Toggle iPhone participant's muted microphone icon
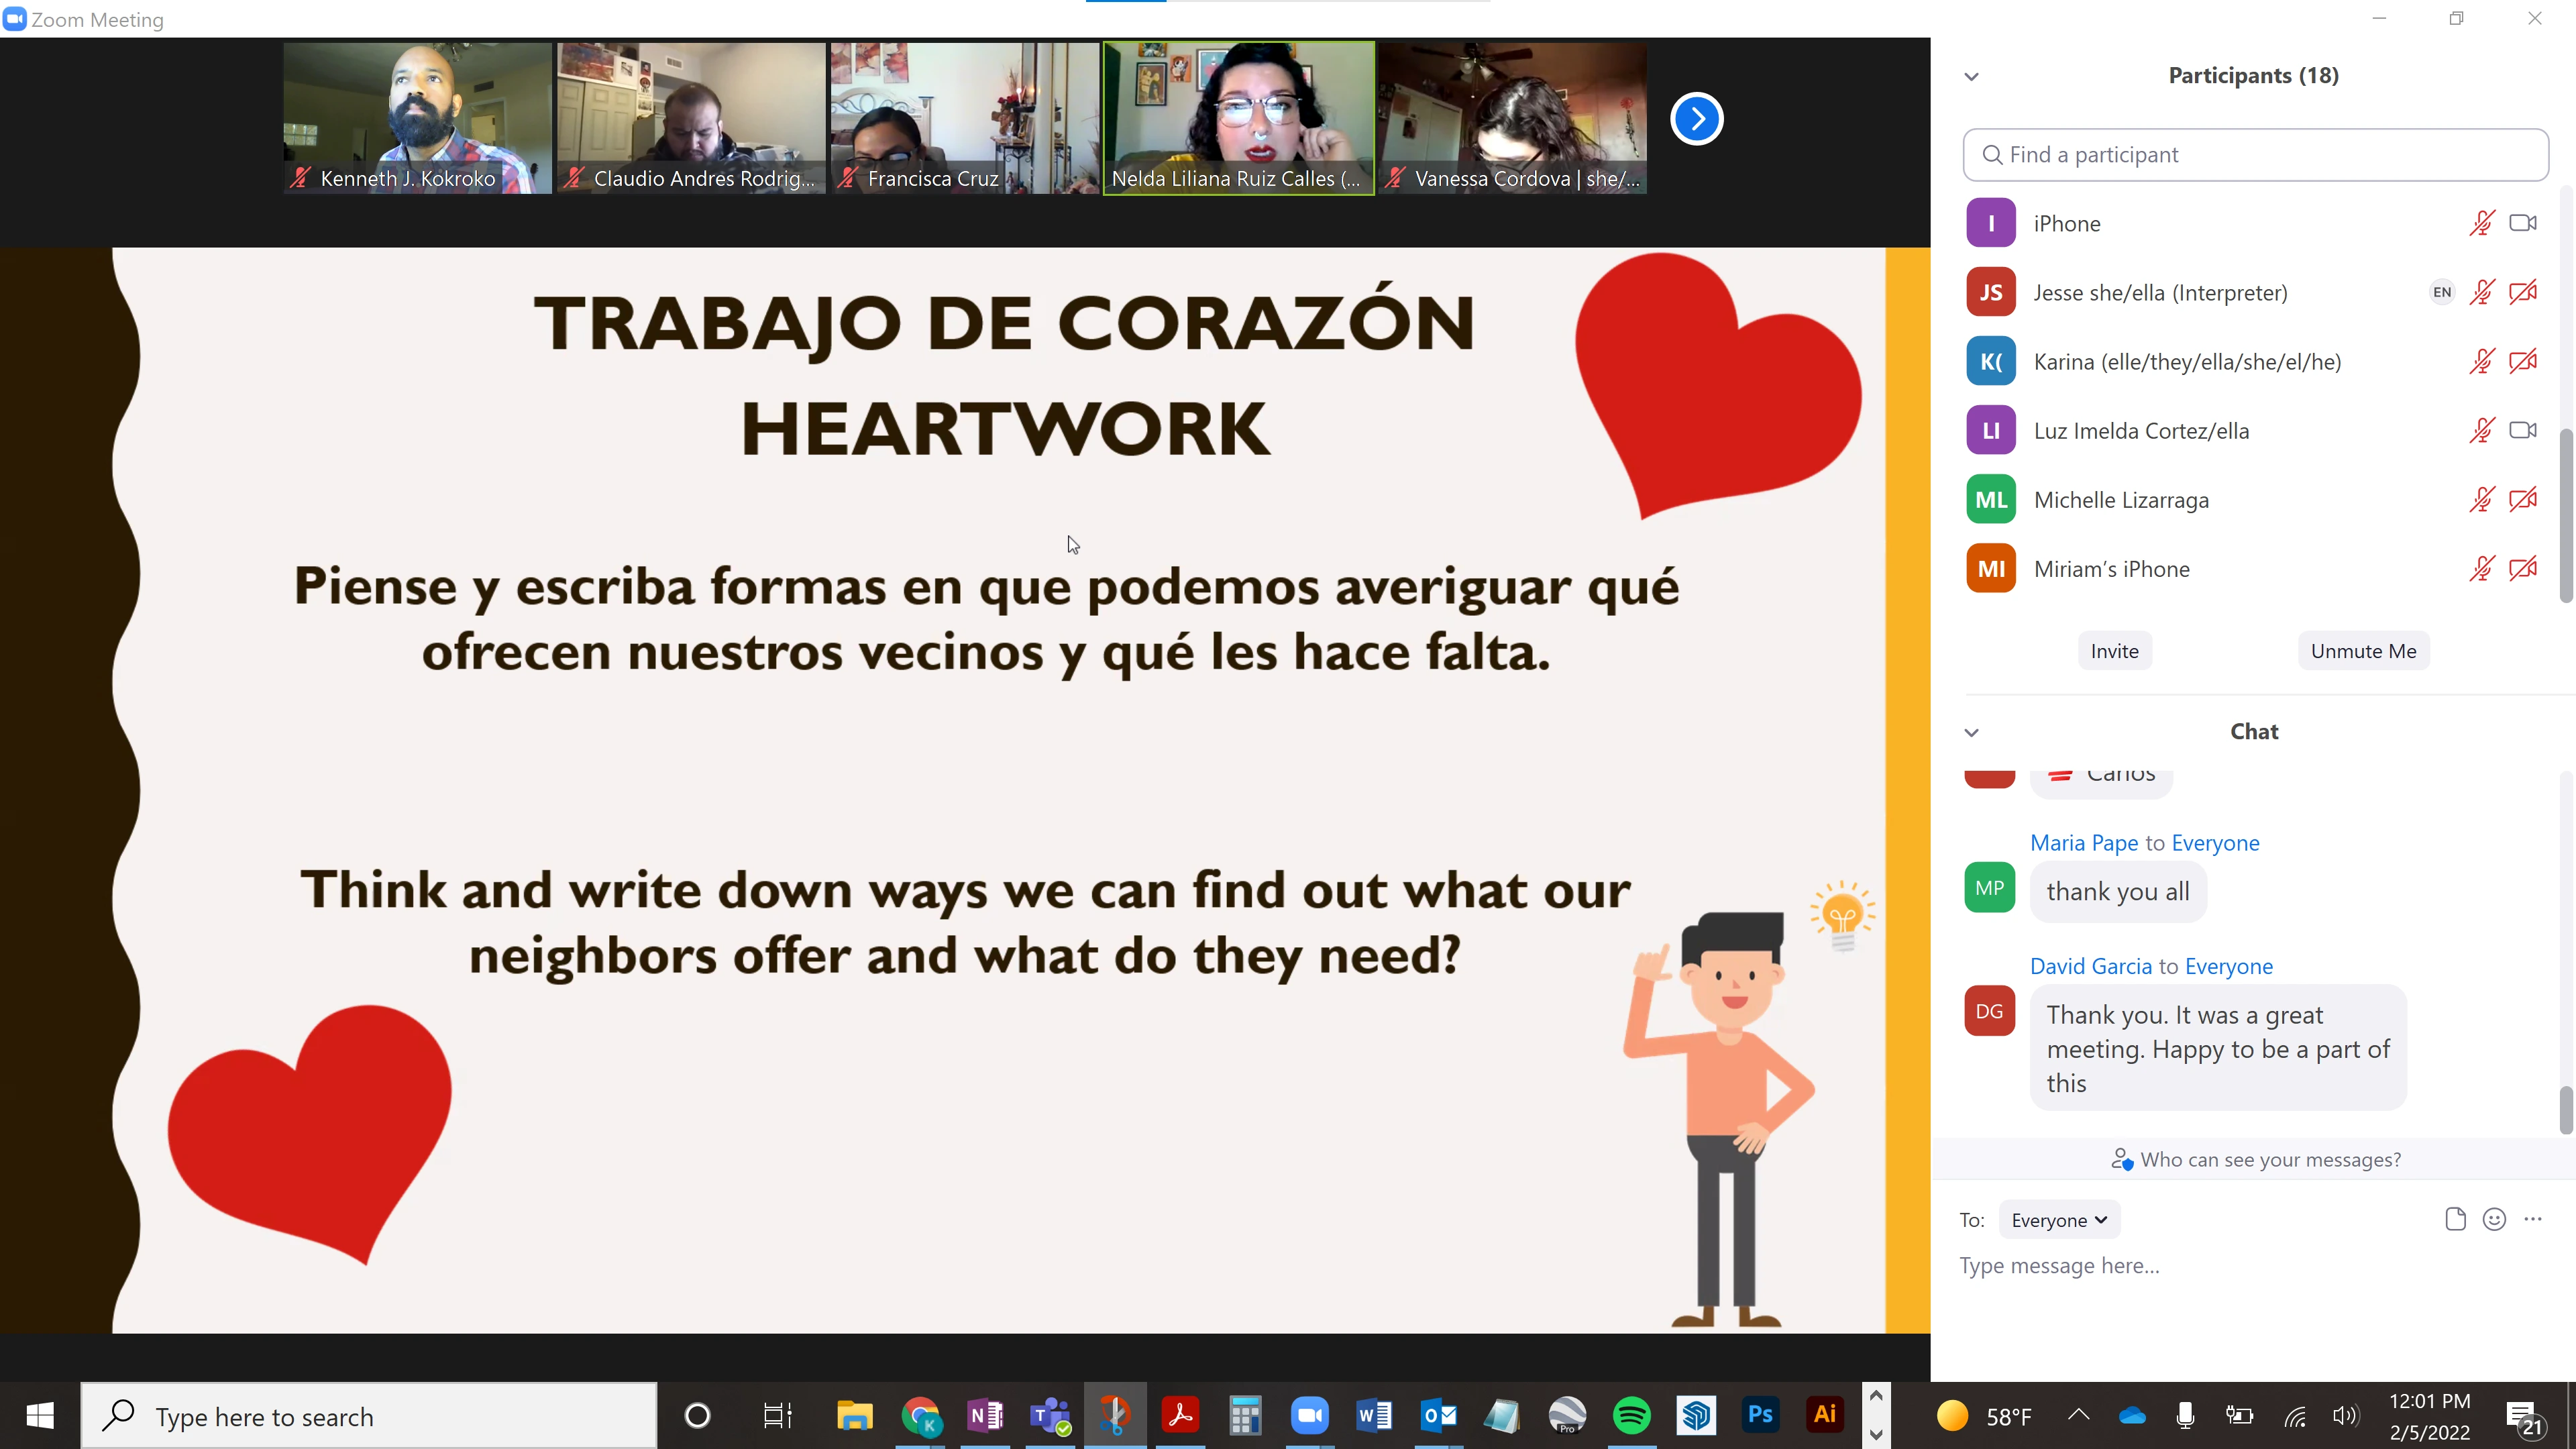This screenshot has width=2576, height=1449. 2481,224
